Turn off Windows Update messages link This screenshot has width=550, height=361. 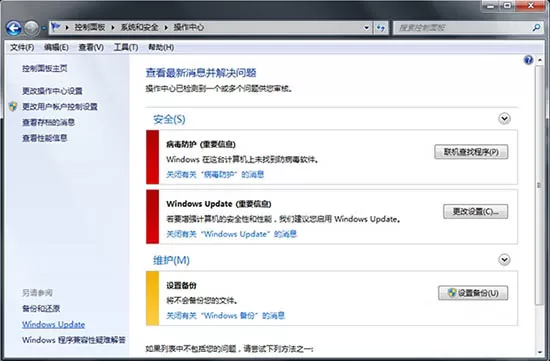pos(232,234)
